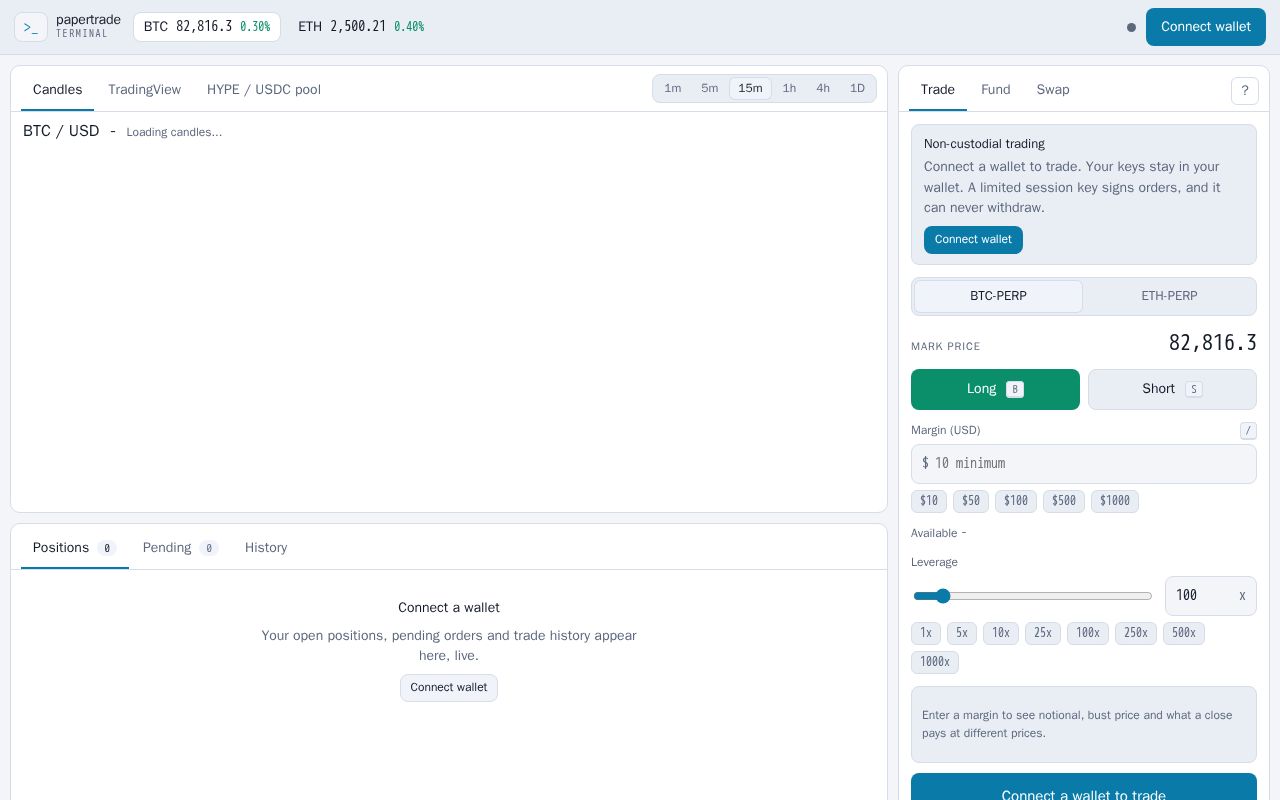1280x800 pixels.
Task: Switch to the TradingView tab
Action: [144, 90]
